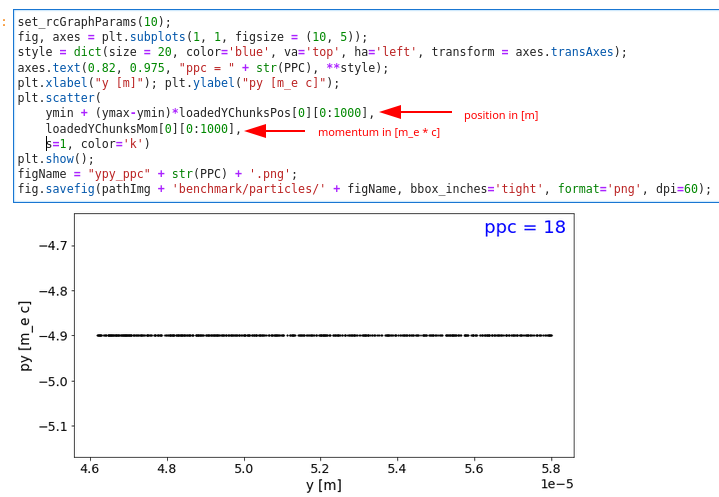719x497 pixels.
Task: Click the scatter plot output image
Action: pyautogui.click(x=297, y=353)
